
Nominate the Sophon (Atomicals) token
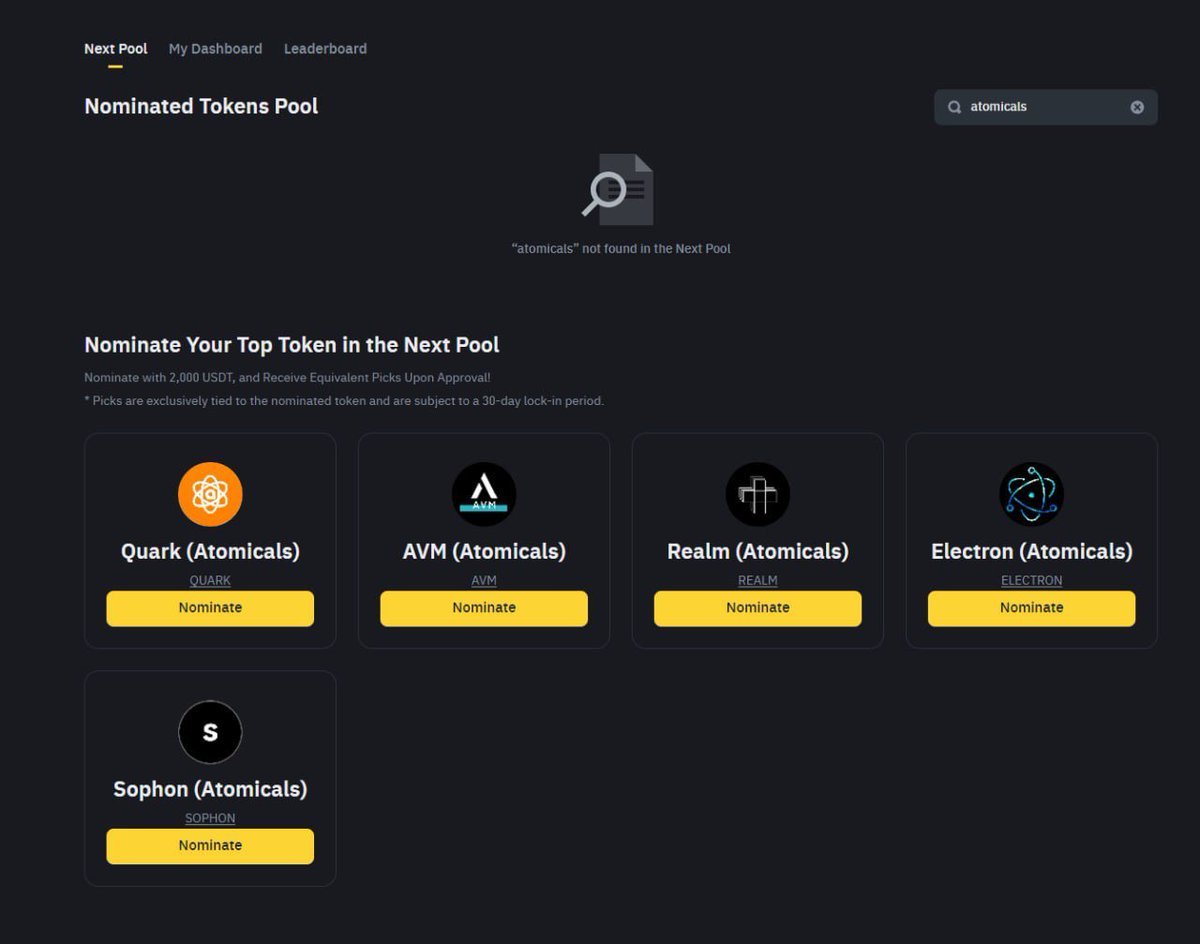(x=210, y=846)
